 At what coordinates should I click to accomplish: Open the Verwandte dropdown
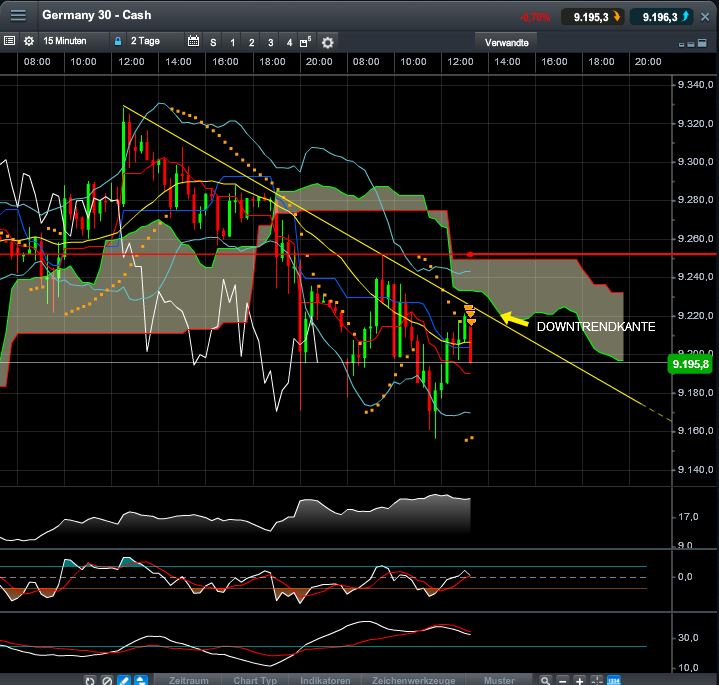(x=508, y=42)
